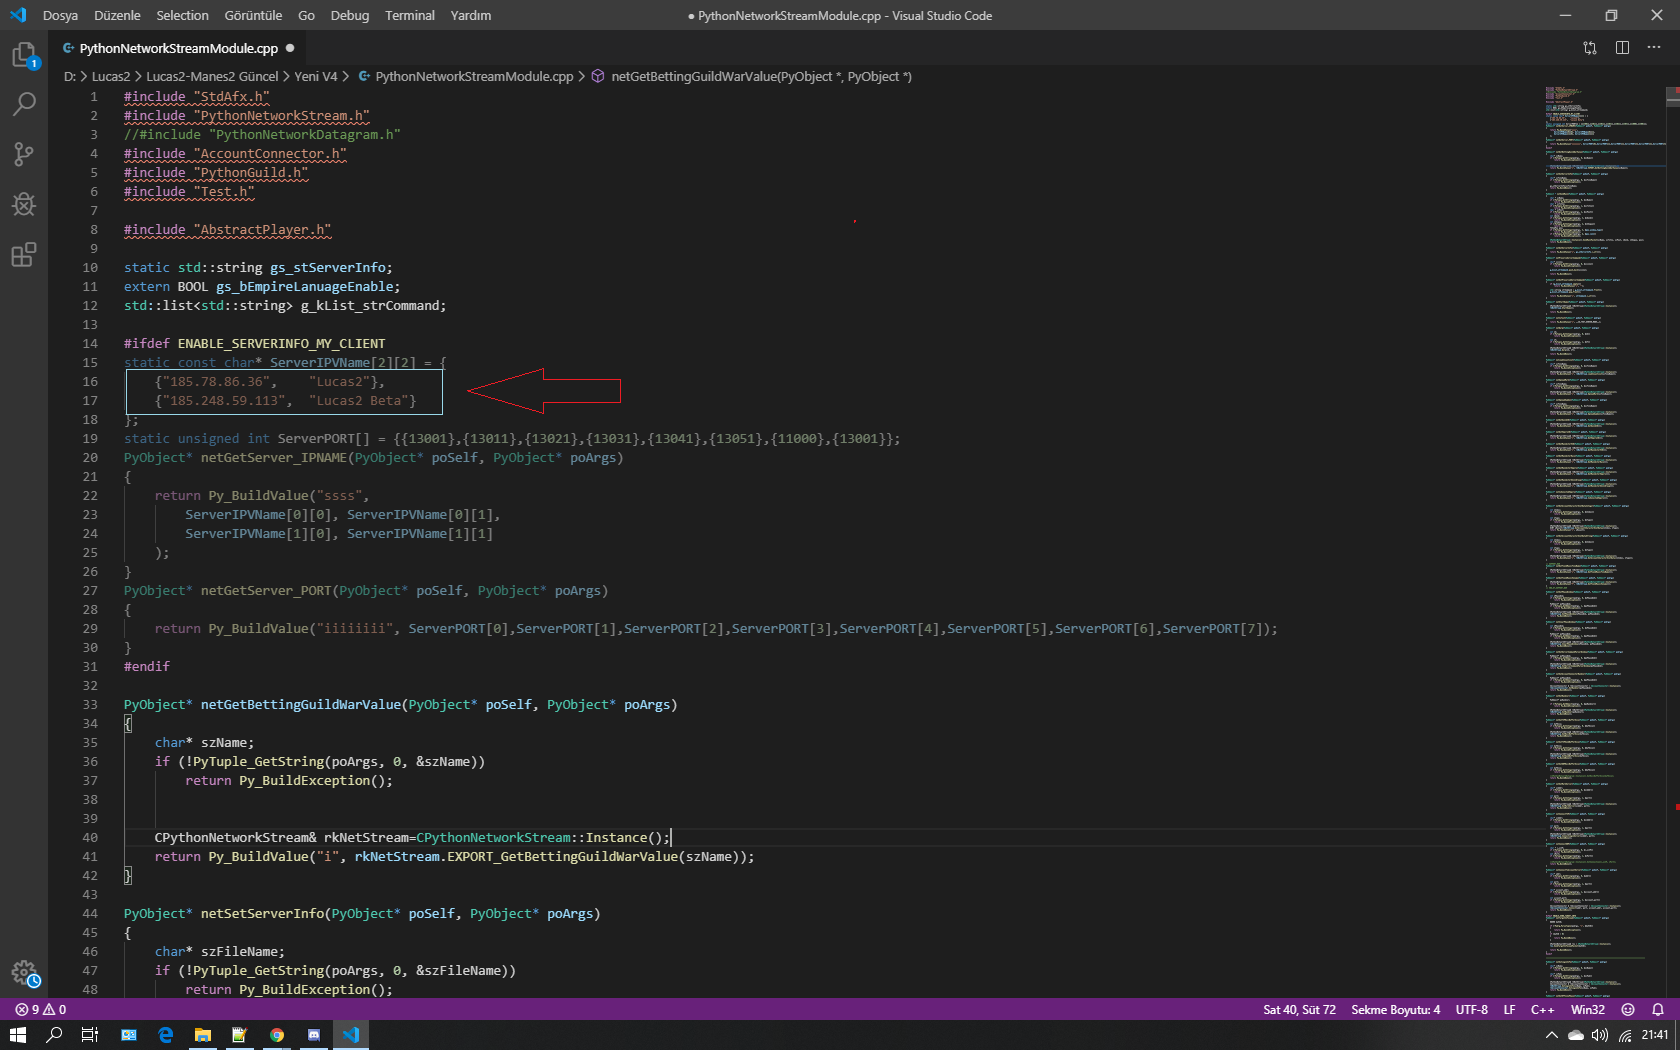Change the LF end-of-line sequence
Viewport: 1680px width, 1050px height.
tap(1509, 1010)
